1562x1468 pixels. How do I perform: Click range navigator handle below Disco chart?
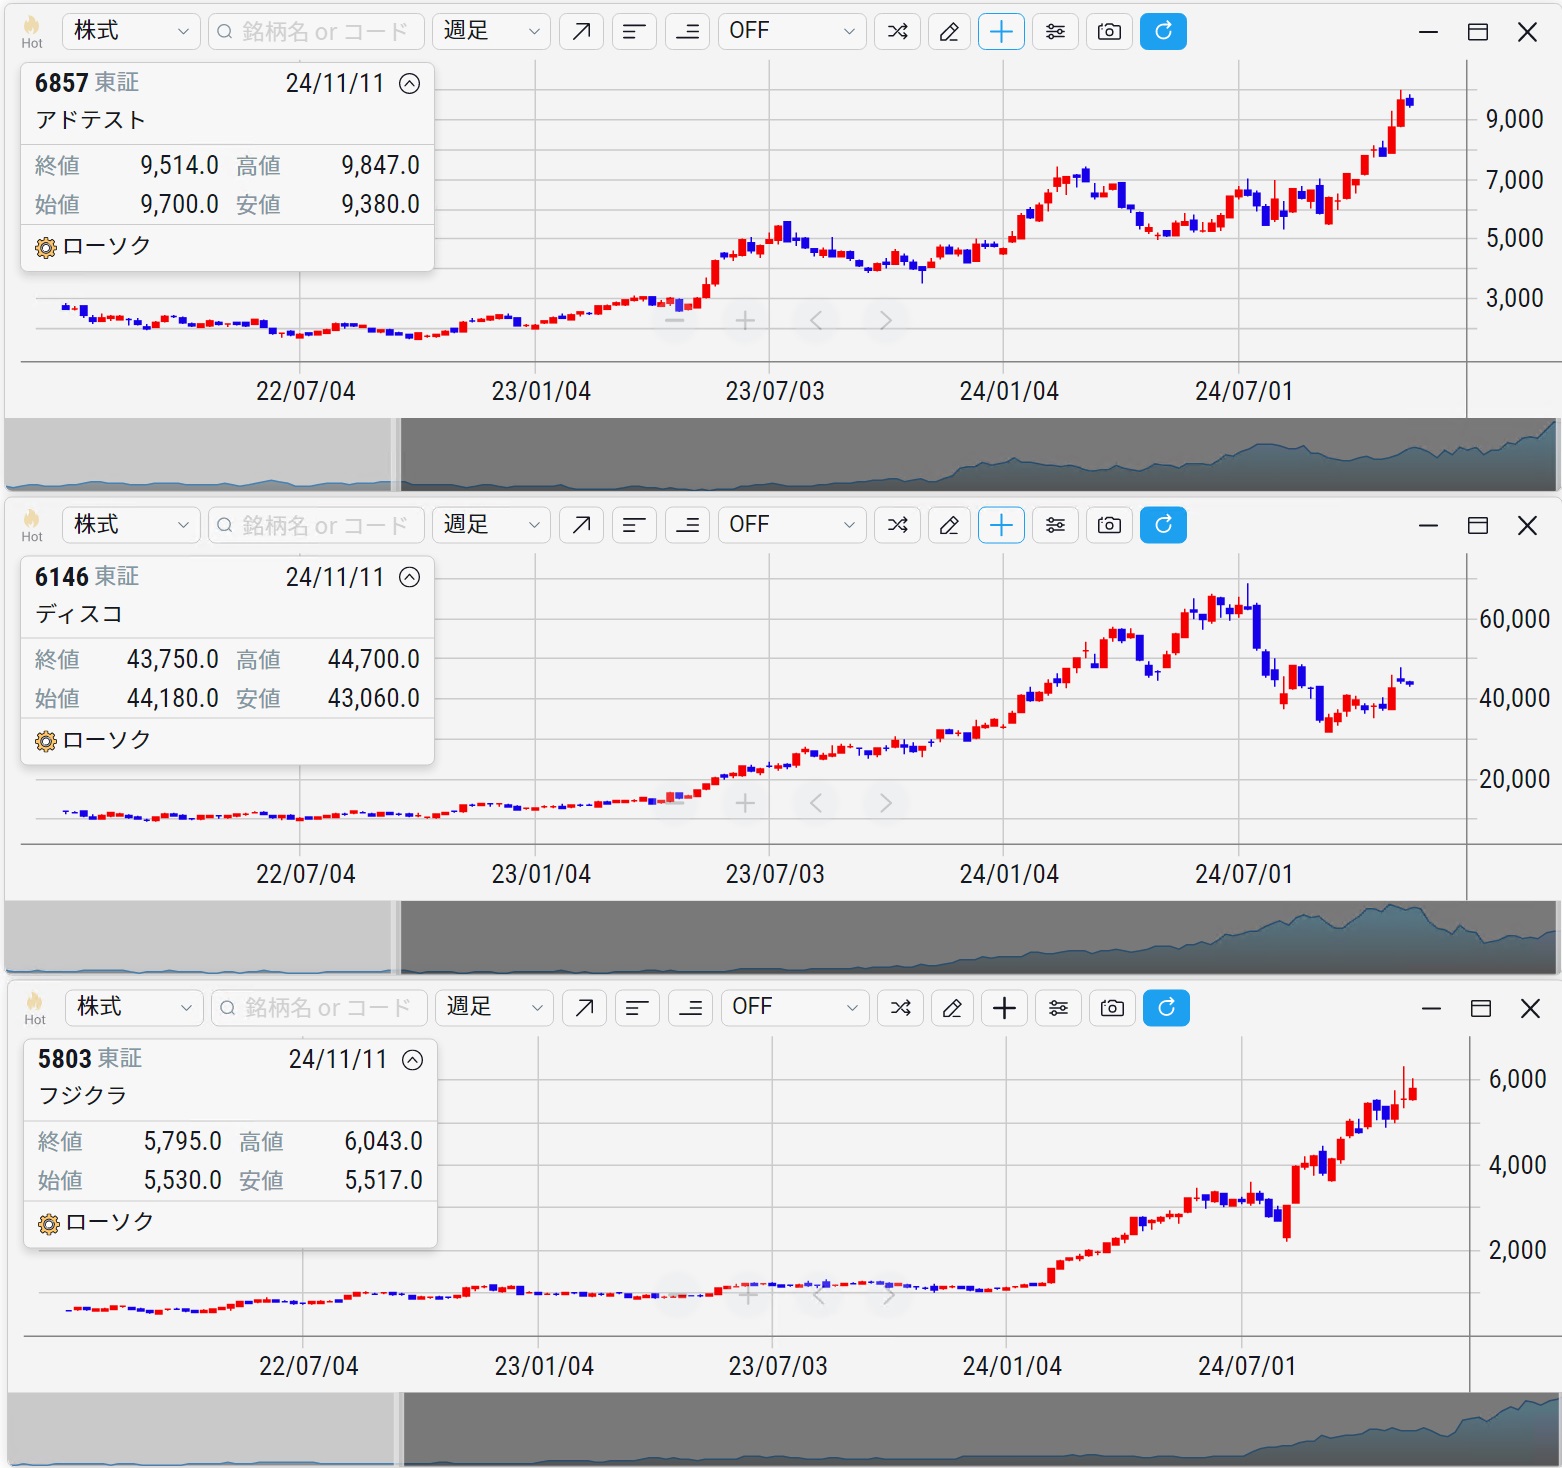pos(396,937)
